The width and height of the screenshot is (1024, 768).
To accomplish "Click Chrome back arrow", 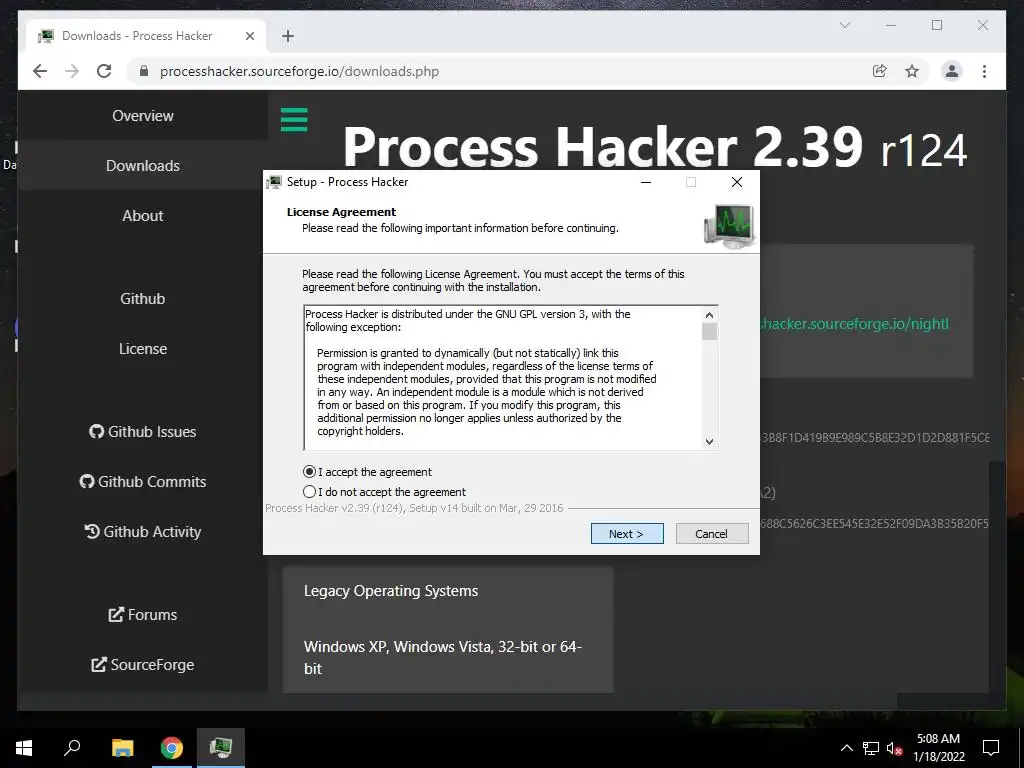I will (x=40, y=71).
